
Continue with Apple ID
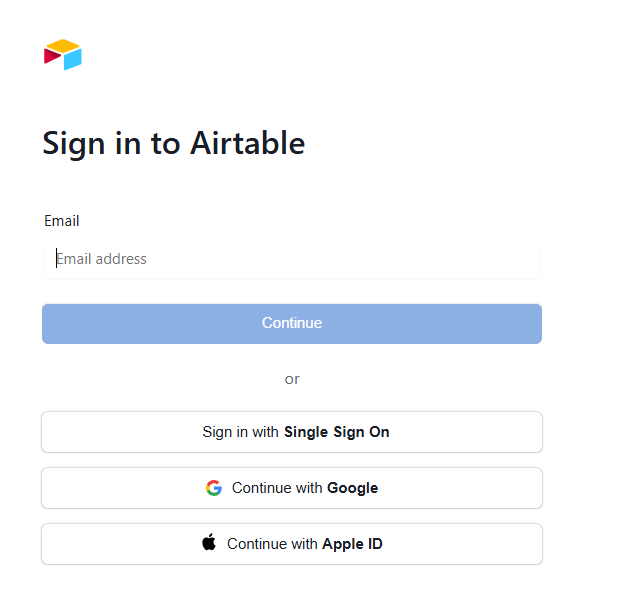tap(292, 544)
